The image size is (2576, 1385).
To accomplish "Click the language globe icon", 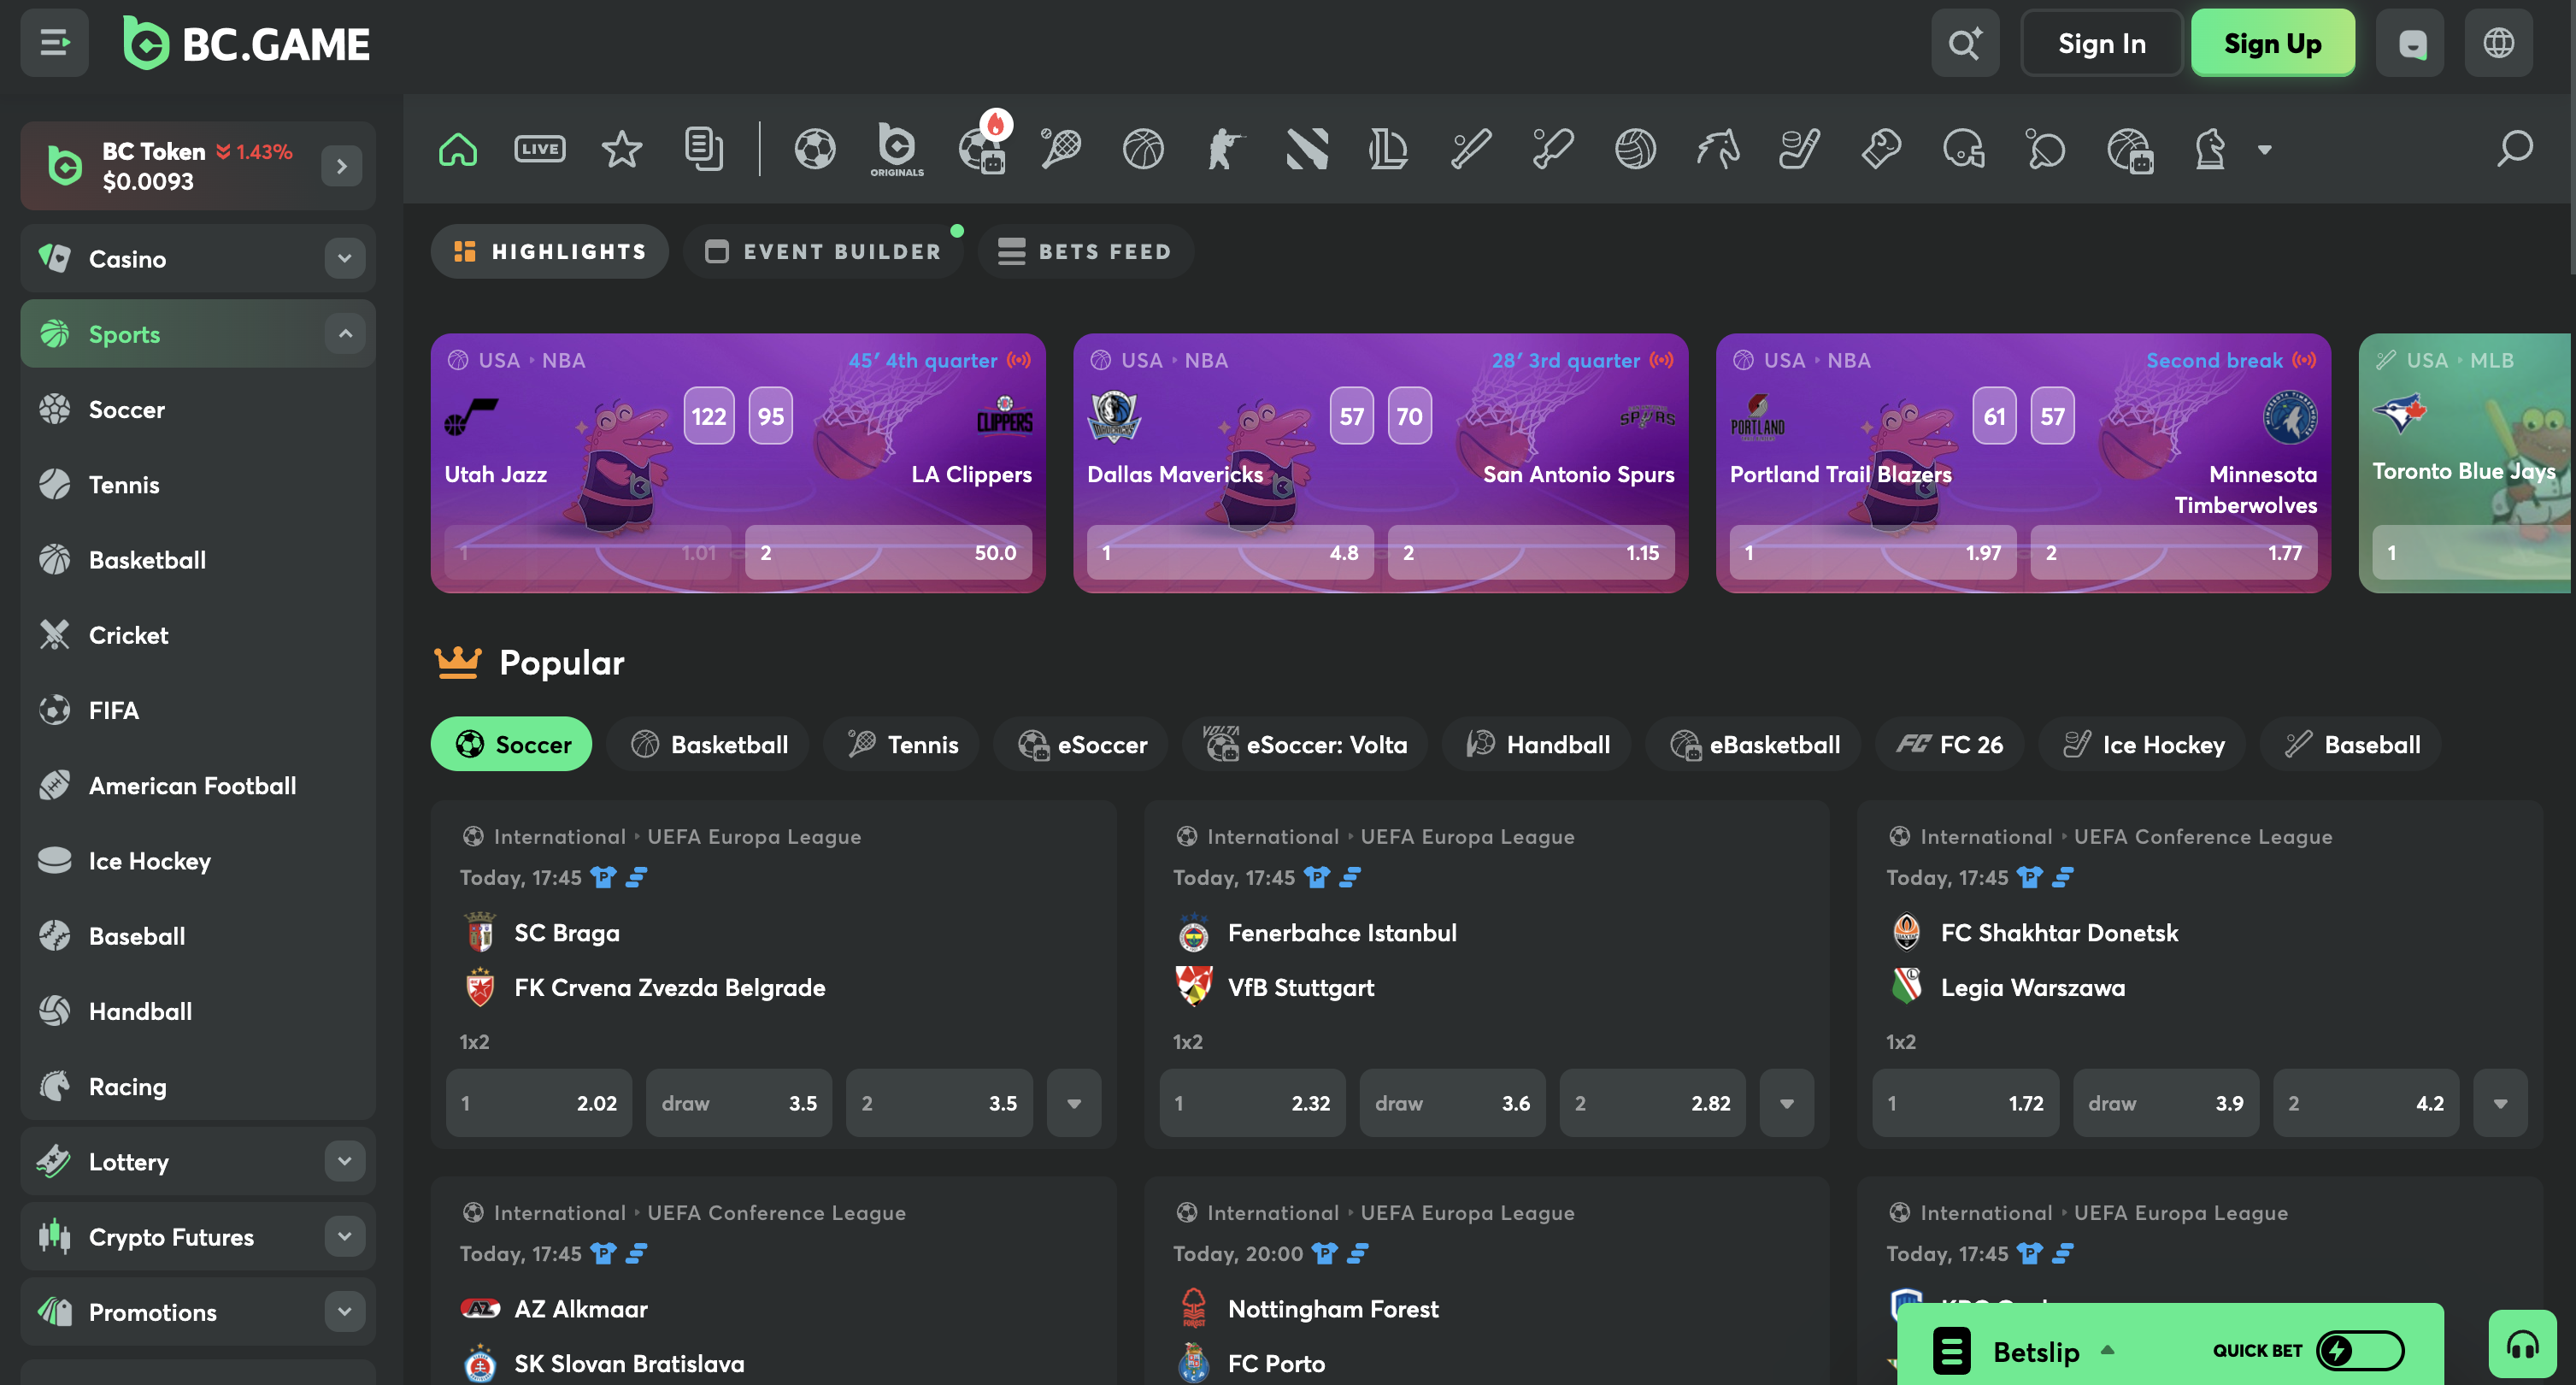I will [x=2498, y=43].
